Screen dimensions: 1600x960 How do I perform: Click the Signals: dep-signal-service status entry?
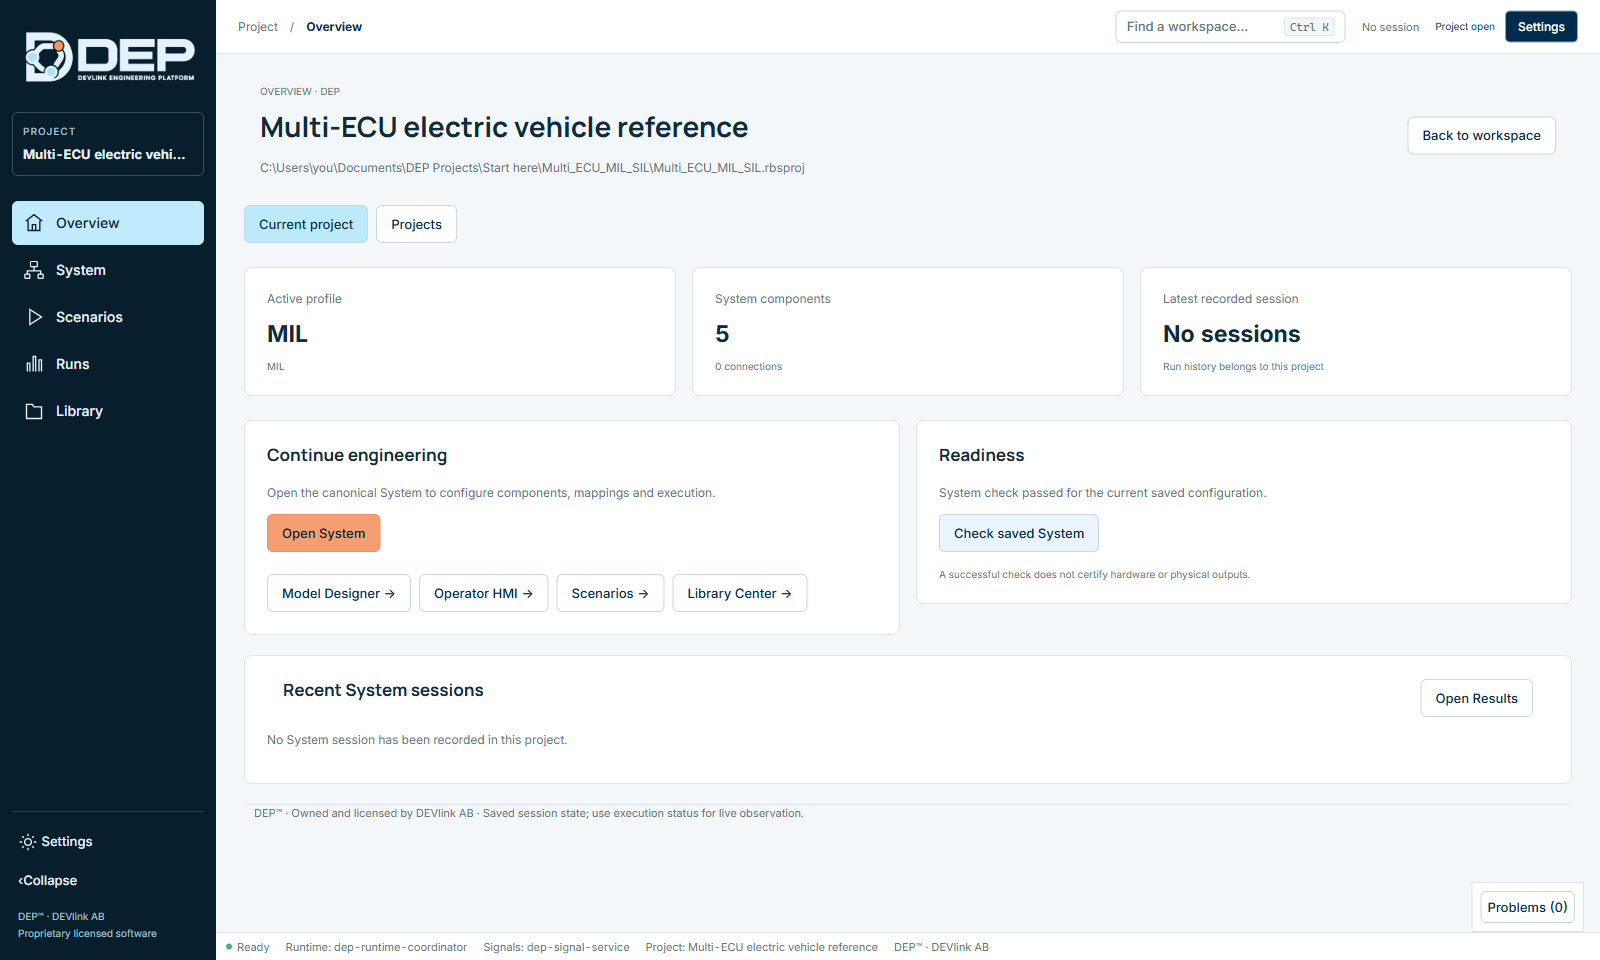(556, 947)
